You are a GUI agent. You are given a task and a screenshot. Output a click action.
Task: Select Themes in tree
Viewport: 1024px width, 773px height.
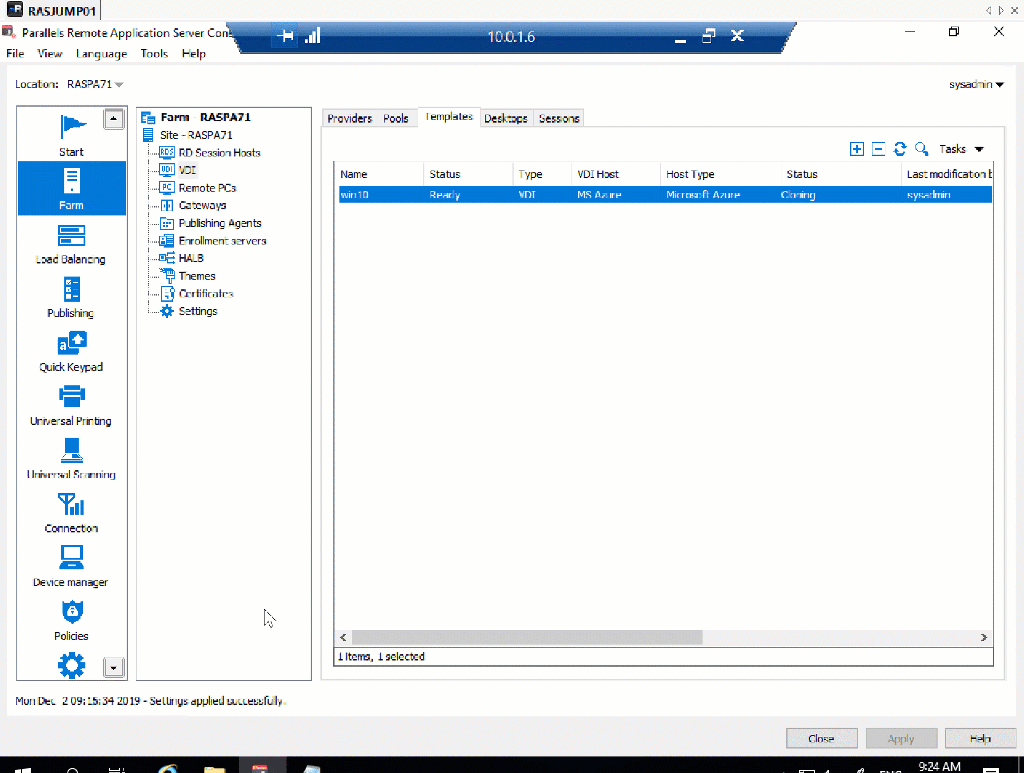[x=197, y=276]
